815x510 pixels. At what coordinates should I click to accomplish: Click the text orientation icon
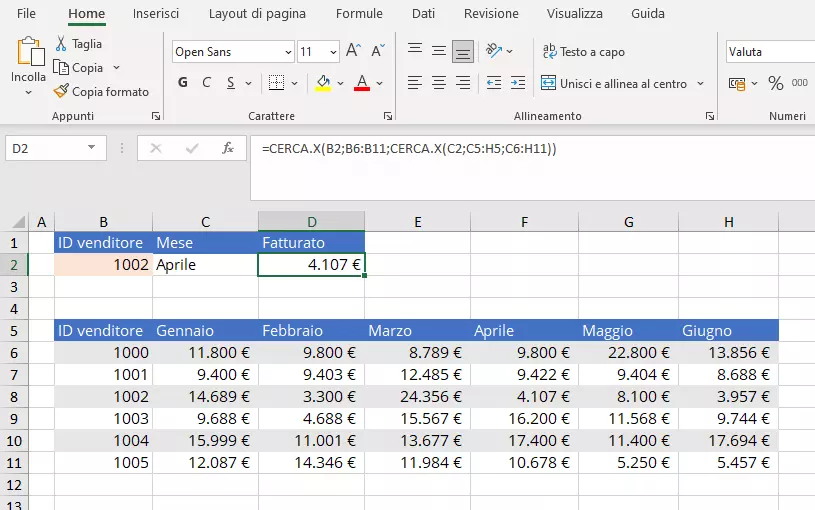[x=493, y=50]
